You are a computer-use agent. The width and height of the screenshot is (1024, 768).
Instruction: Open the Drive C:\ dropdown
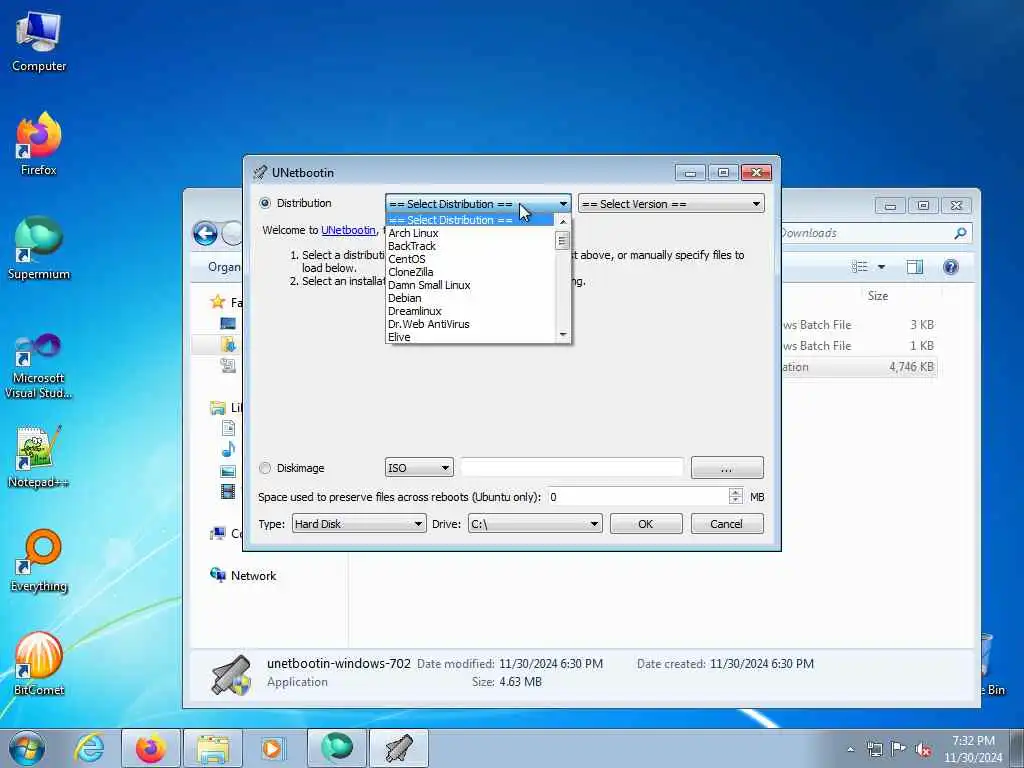pos(535,524)
